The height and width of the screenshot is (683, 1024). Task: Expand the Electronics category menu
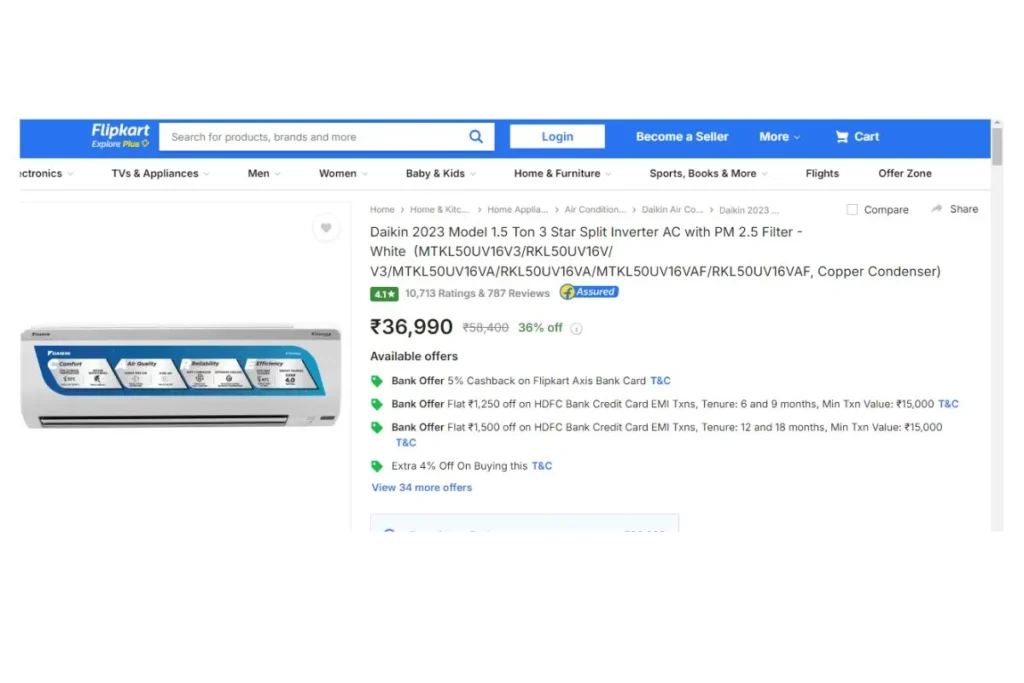(x=46, y=174)
